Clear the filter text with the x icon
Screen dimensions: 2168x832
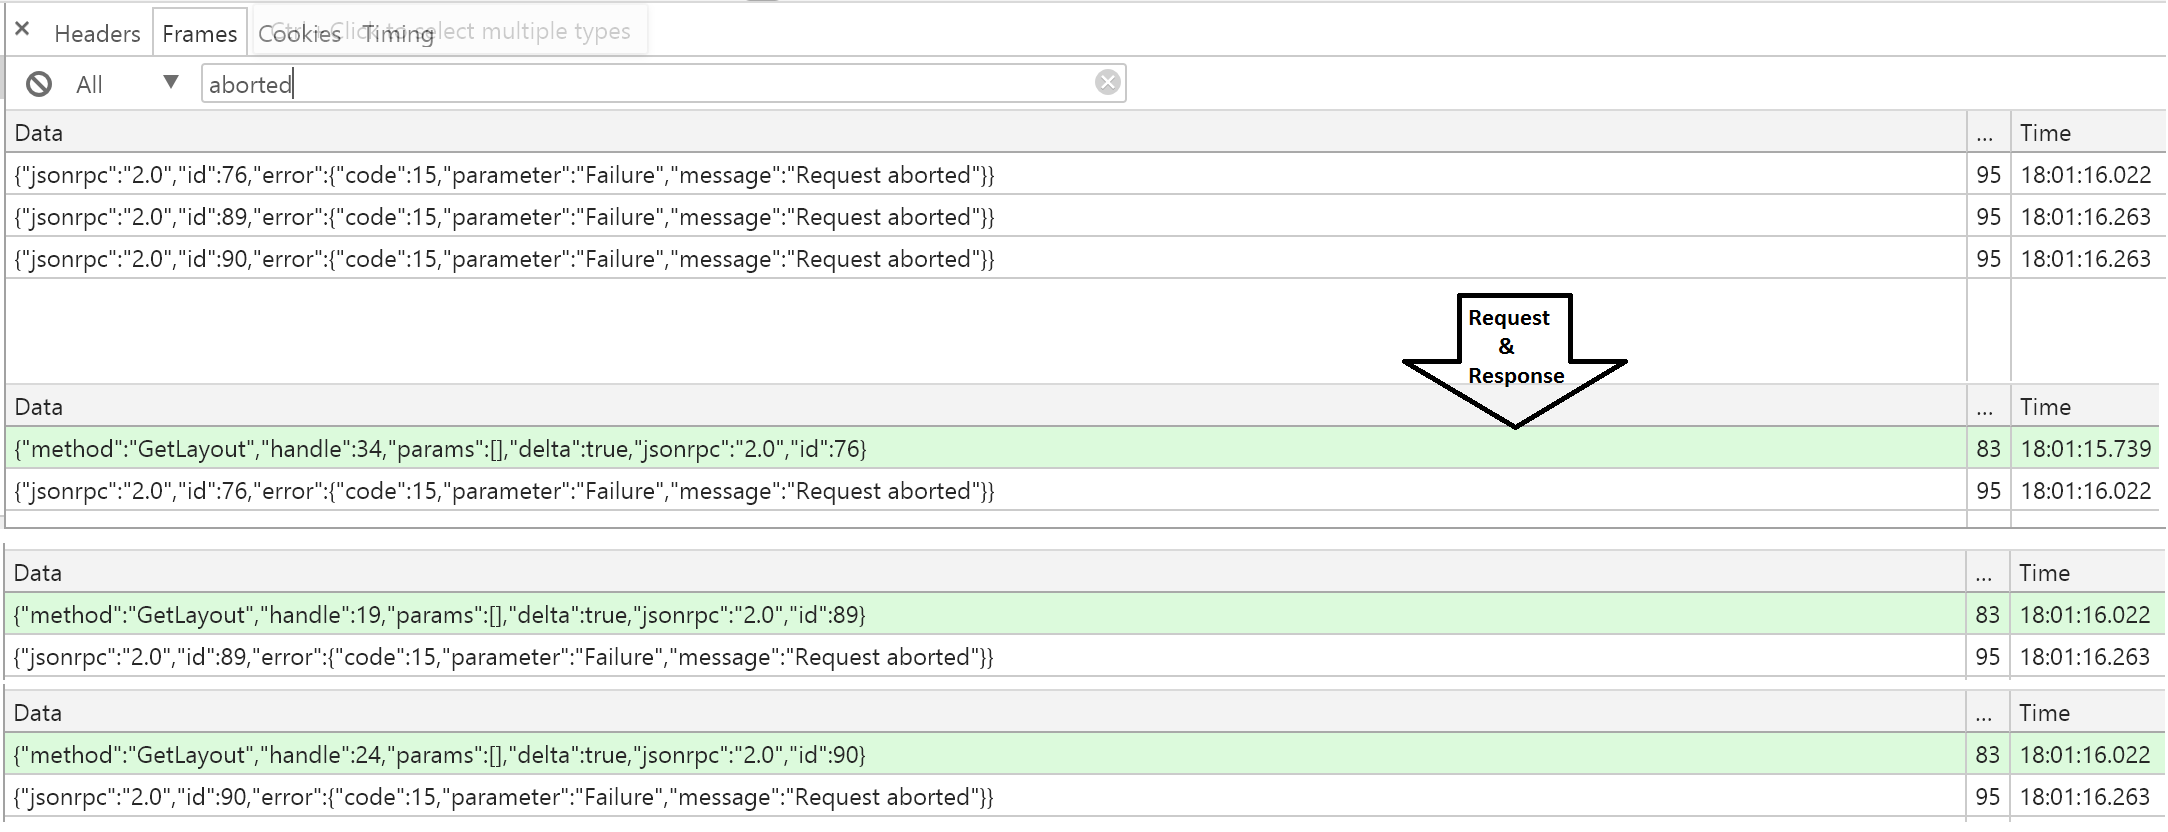(x=1107, y=83)
